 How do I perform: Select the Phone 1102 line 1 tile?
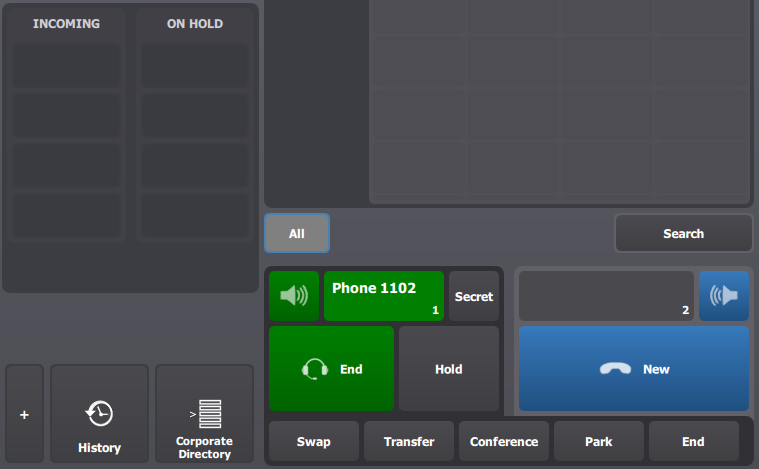click(384, 296)
